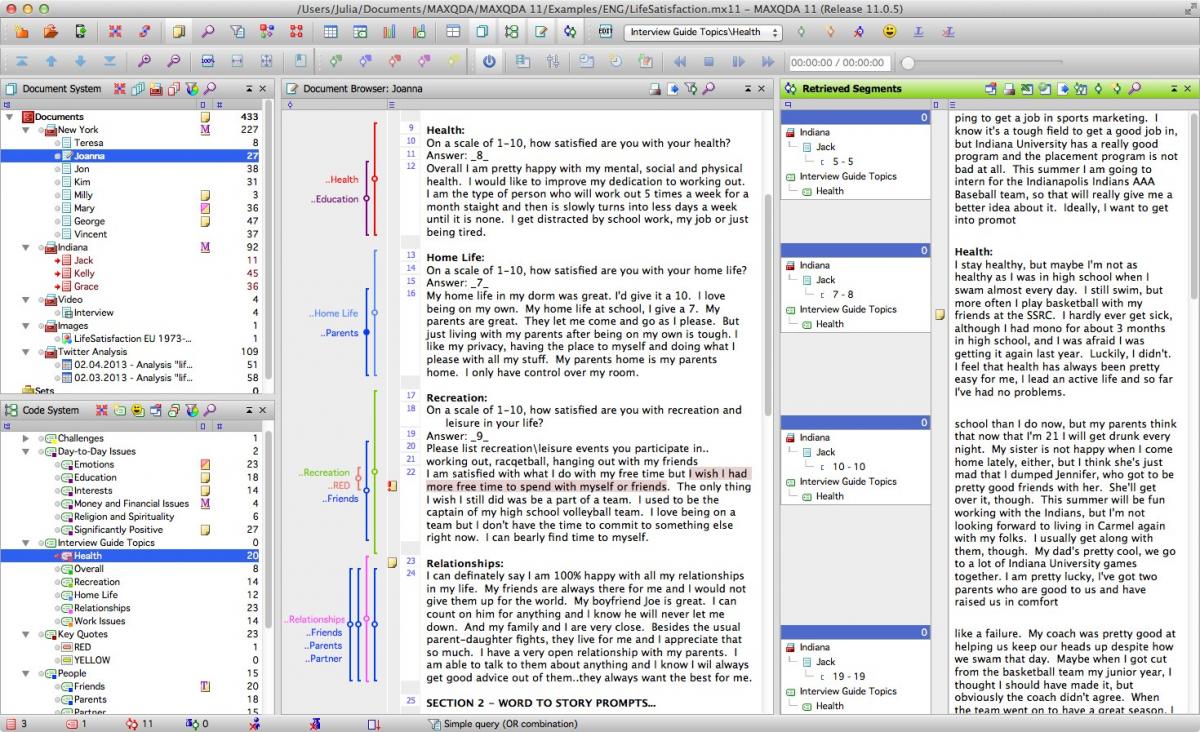Click the print icon in Document Browser header
The width and height of the screenshot is (1200, 732).
(x=656, y=88)
